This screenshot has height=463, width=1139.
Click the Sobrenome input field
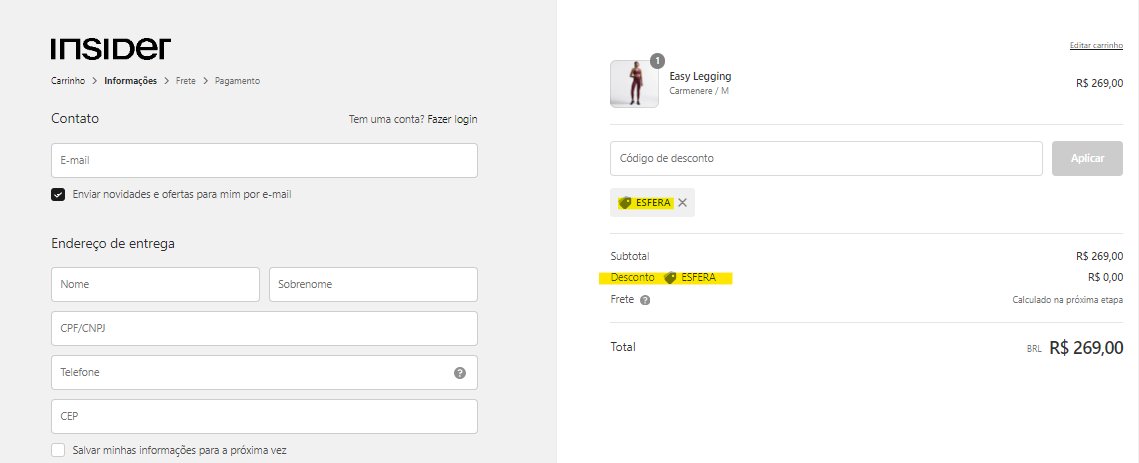373,284
